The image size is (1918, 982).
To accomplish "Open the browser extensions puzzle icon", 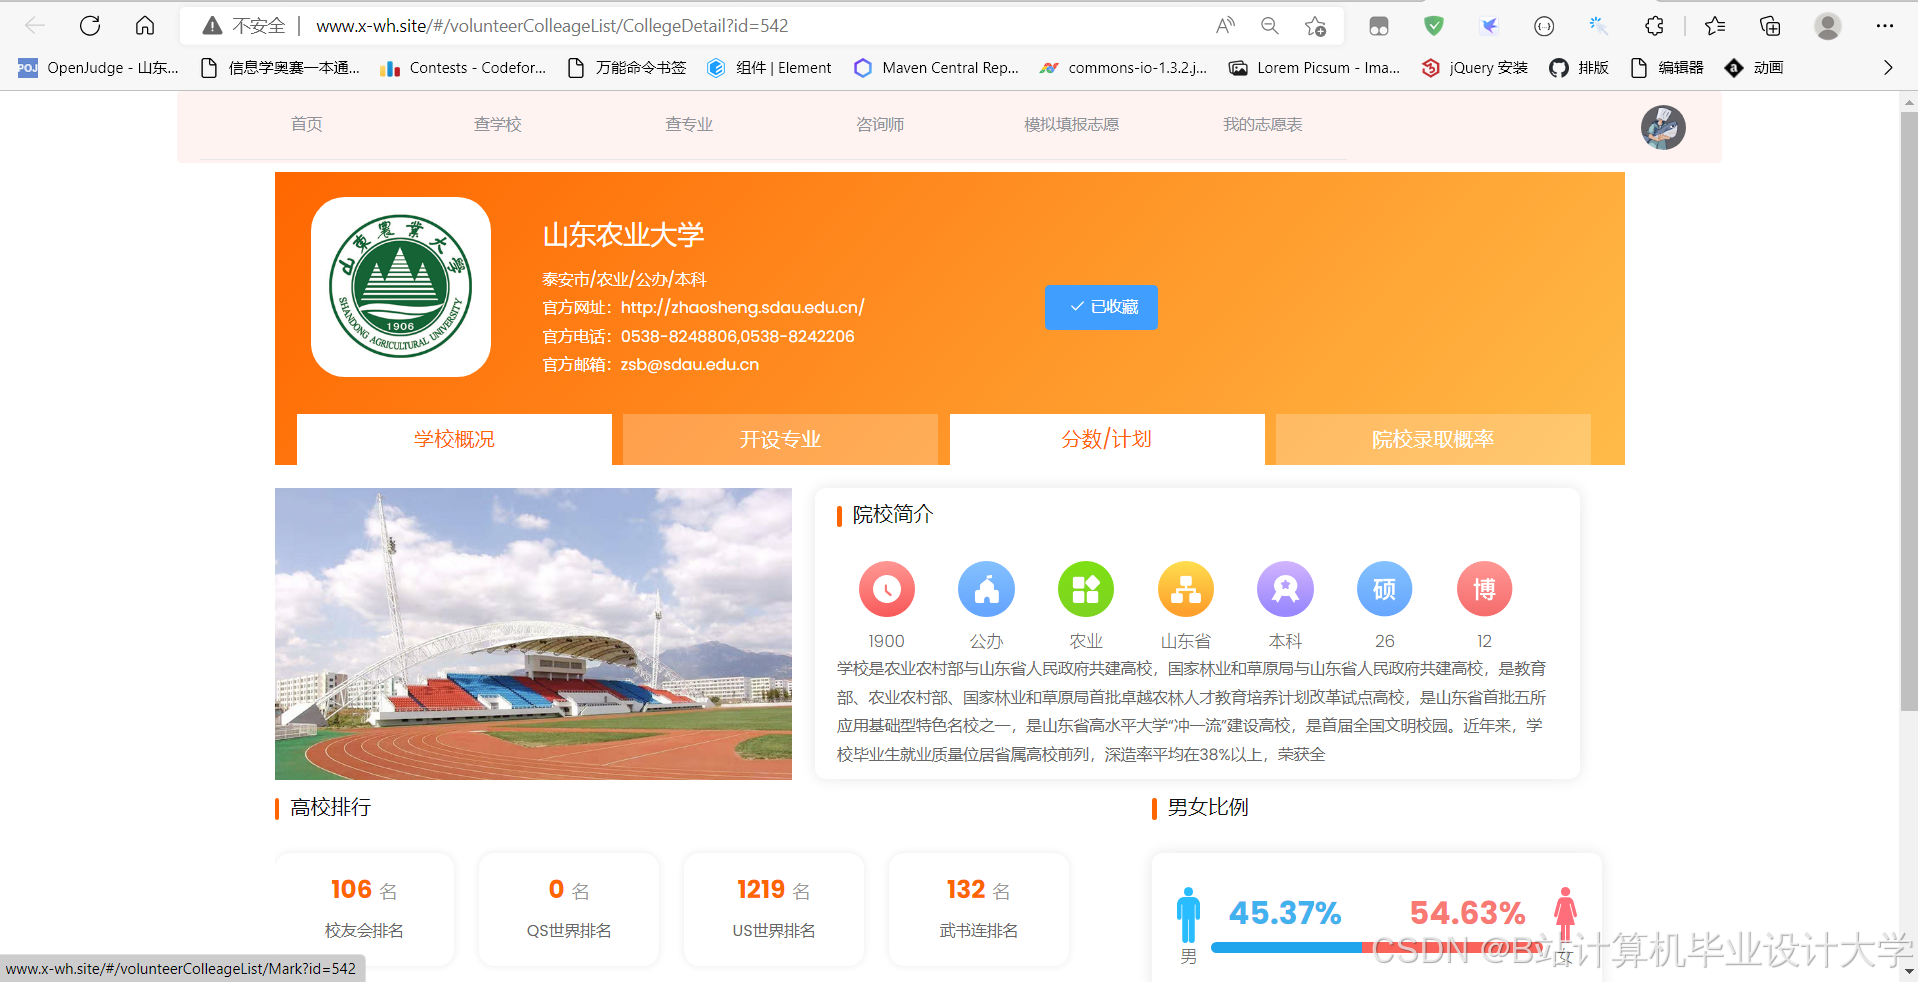I will coord(1655,26).
